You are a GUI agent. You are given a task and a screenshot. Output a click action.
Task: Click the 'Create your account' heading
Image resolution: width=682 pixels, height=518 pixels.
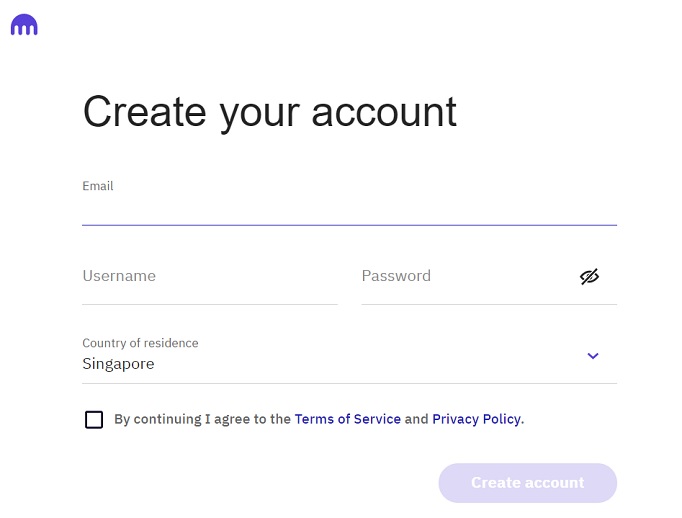269,112
